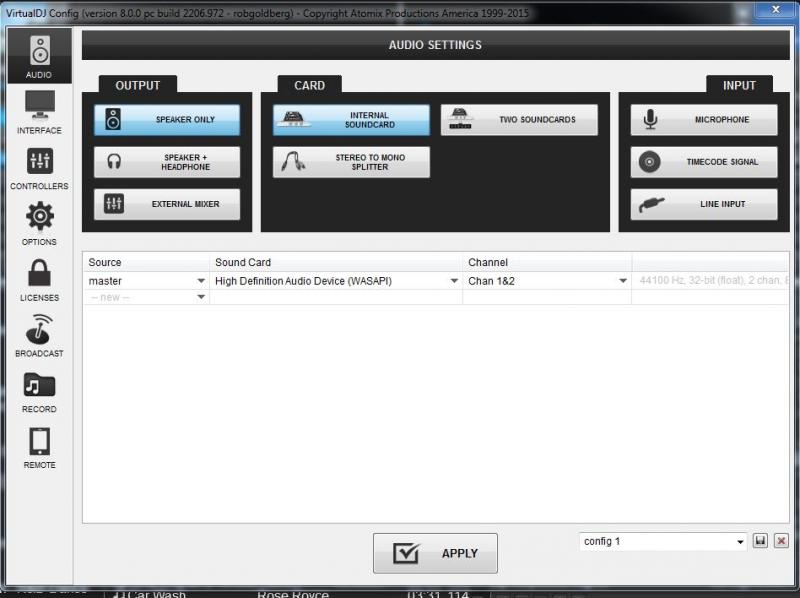800x598 pixels.
Task: Enable Microphone input
Action: pos(704,120)
